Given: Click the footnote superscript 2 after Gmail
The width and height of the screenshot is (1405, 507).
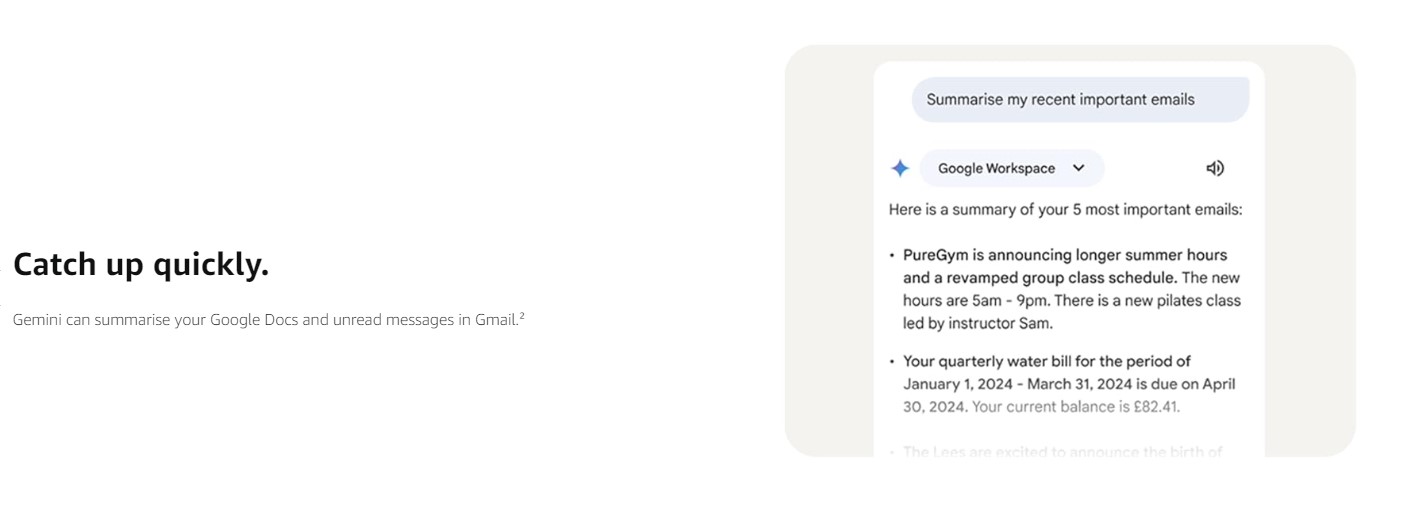Looking at the screenshot, I should (x=522, y=316).
